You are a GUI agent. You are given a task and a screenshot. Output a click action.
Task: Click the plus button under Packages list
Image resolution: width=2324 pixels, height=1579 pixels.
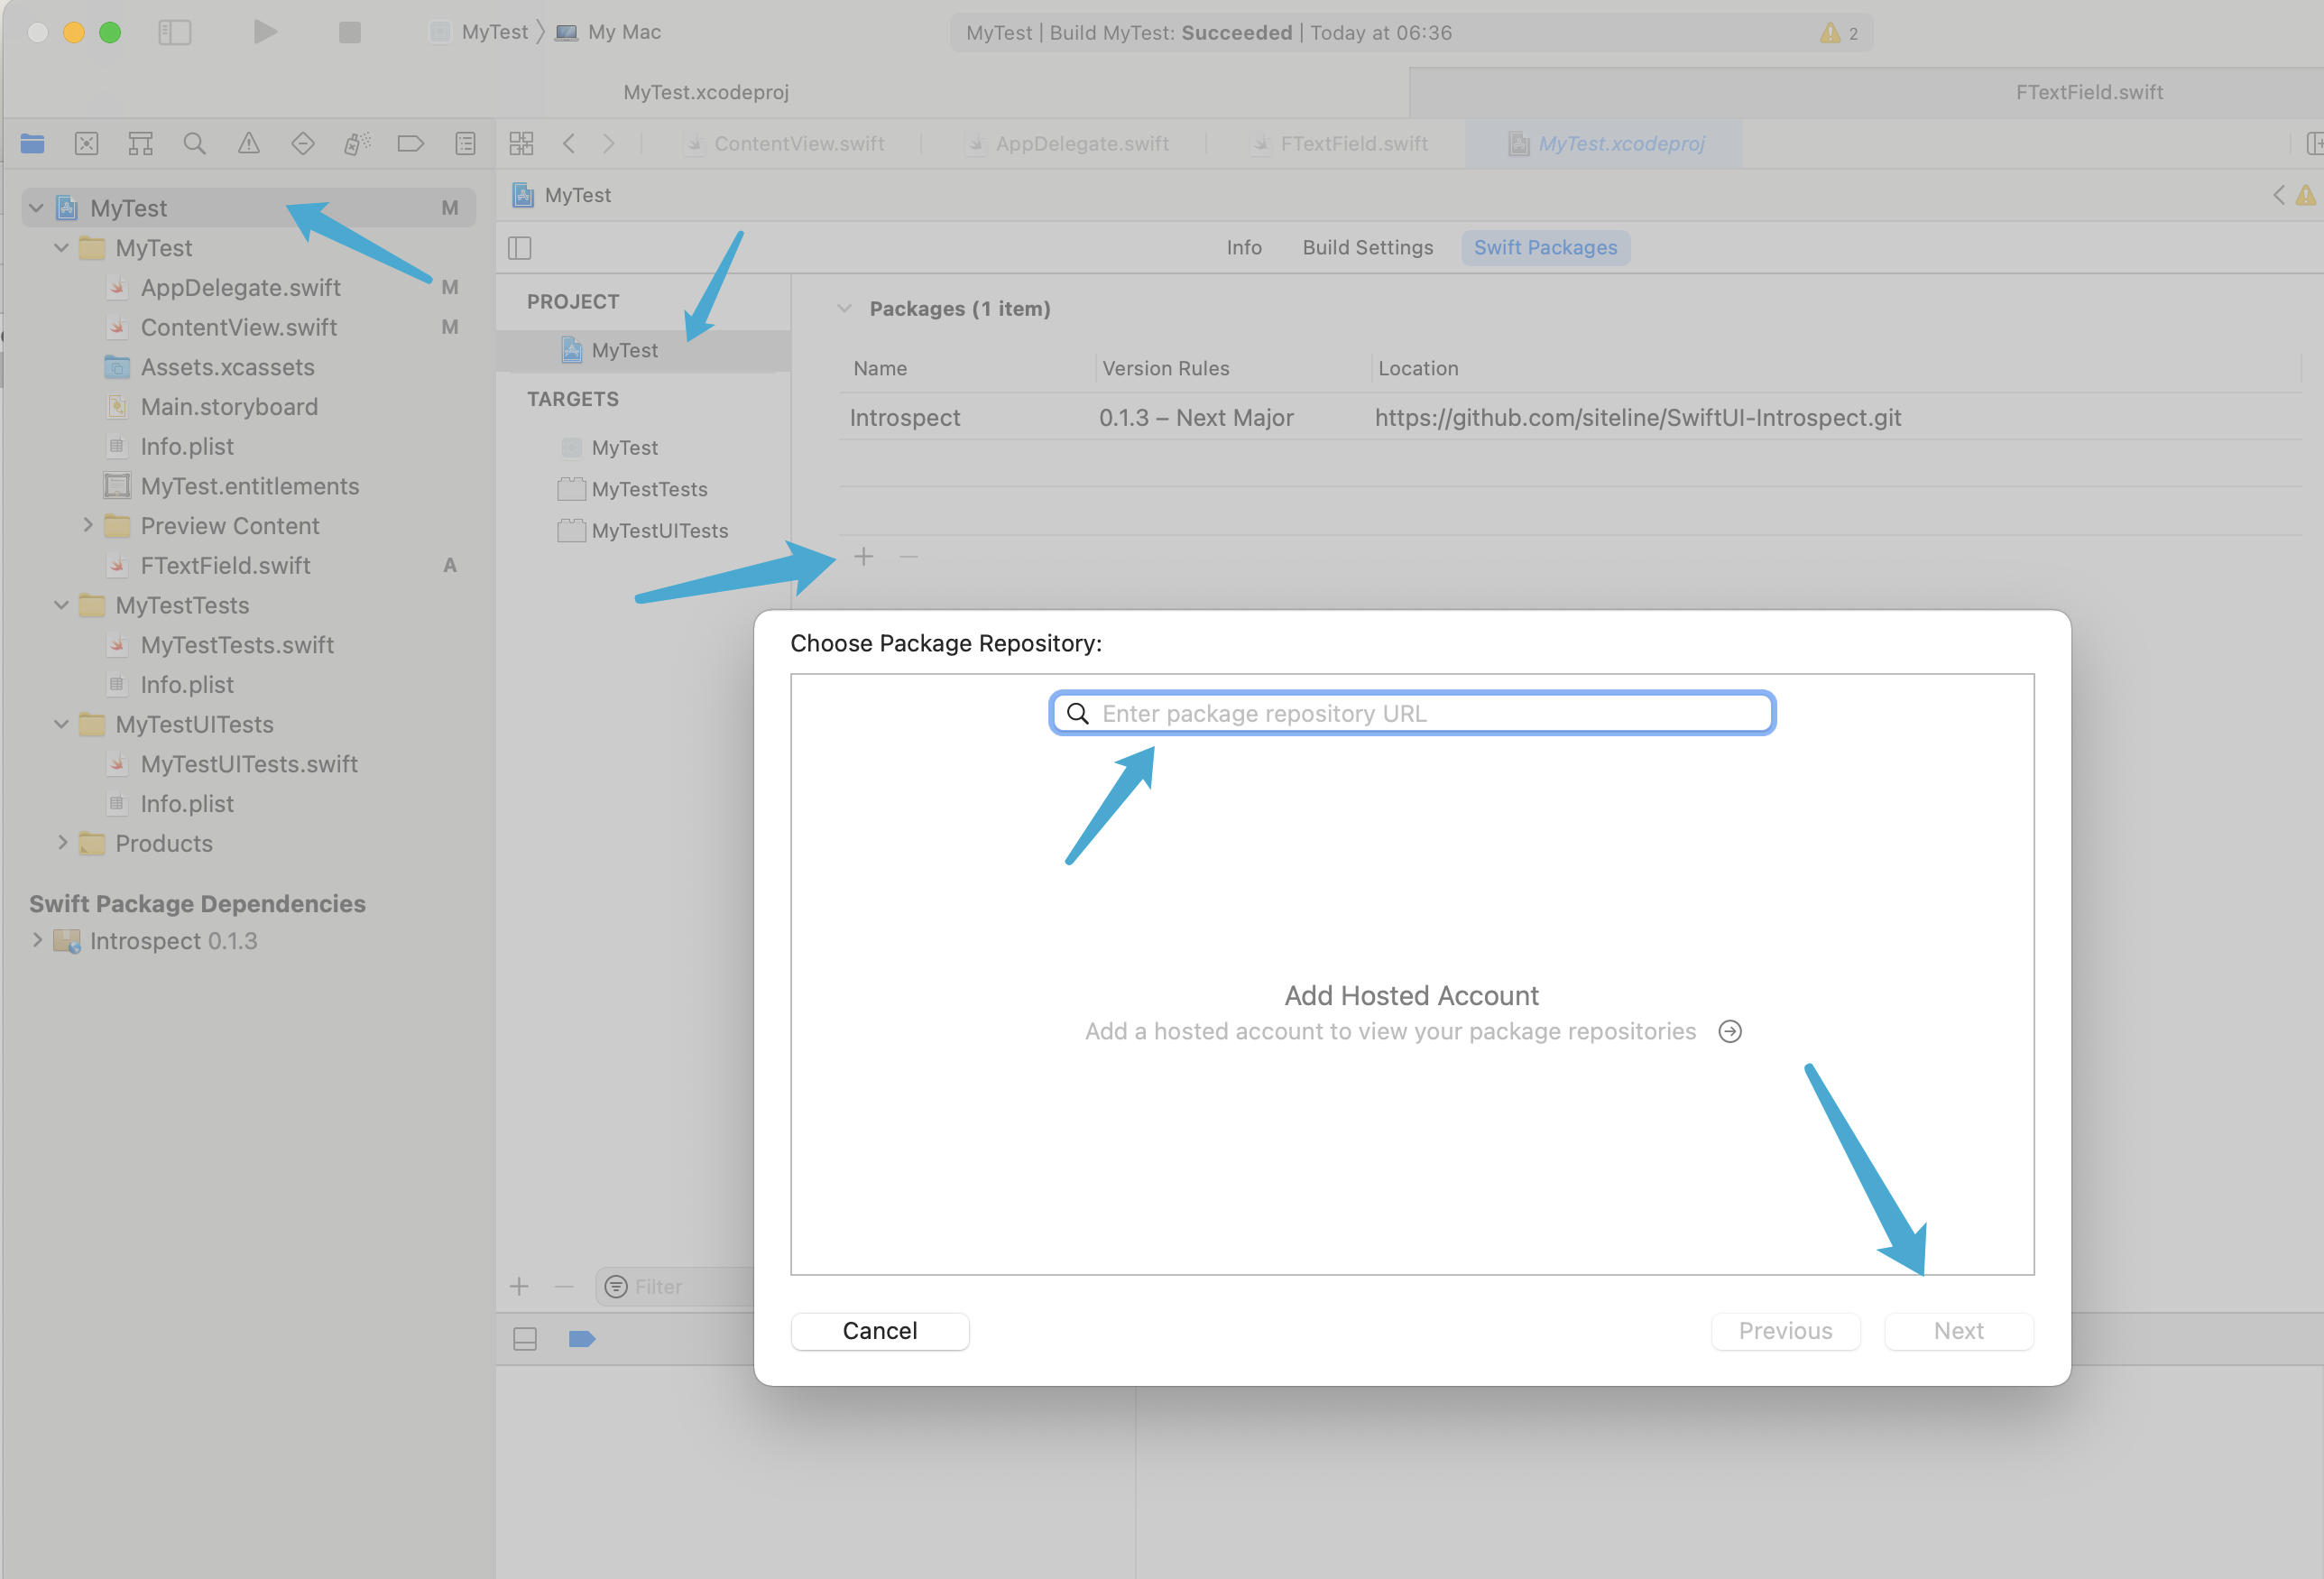[864, 557]
